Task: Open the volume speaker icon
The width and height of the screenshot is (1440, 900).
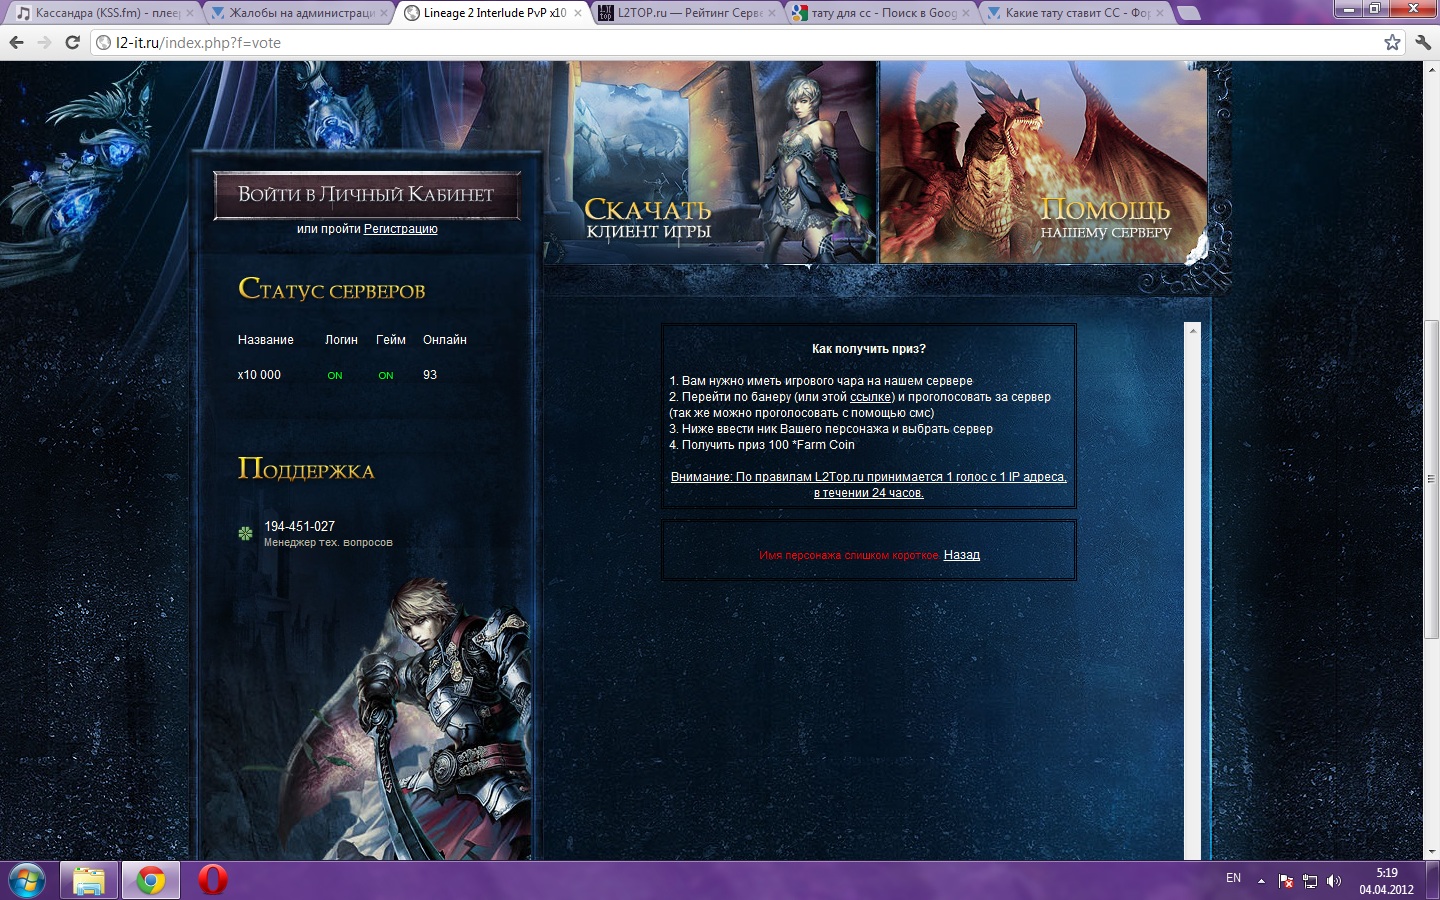Action: (1334, 881)
